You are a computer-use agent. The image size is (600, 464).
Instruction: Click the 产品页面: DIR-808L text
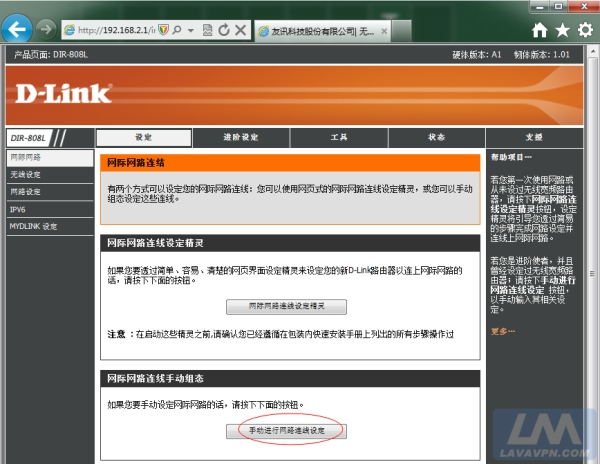click(x=51, y=55)
